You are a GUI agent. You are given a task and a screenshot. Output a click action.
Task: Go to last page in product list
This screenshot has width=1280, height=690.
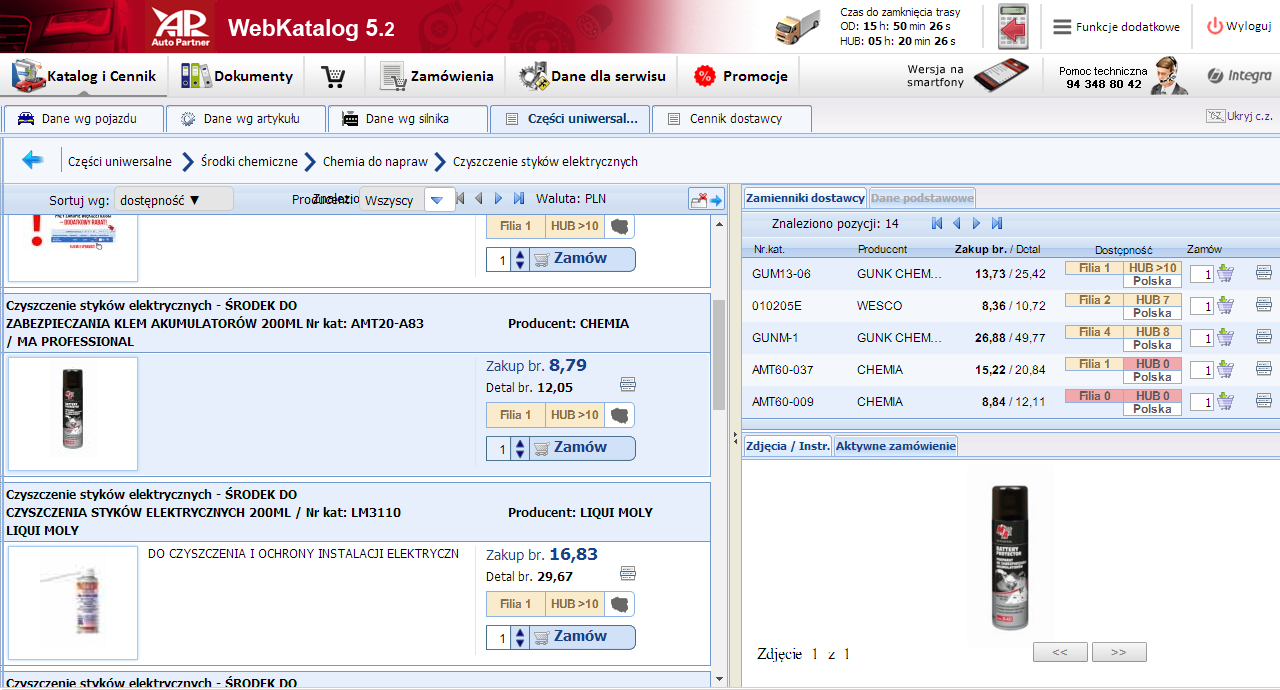pos(518,198)
